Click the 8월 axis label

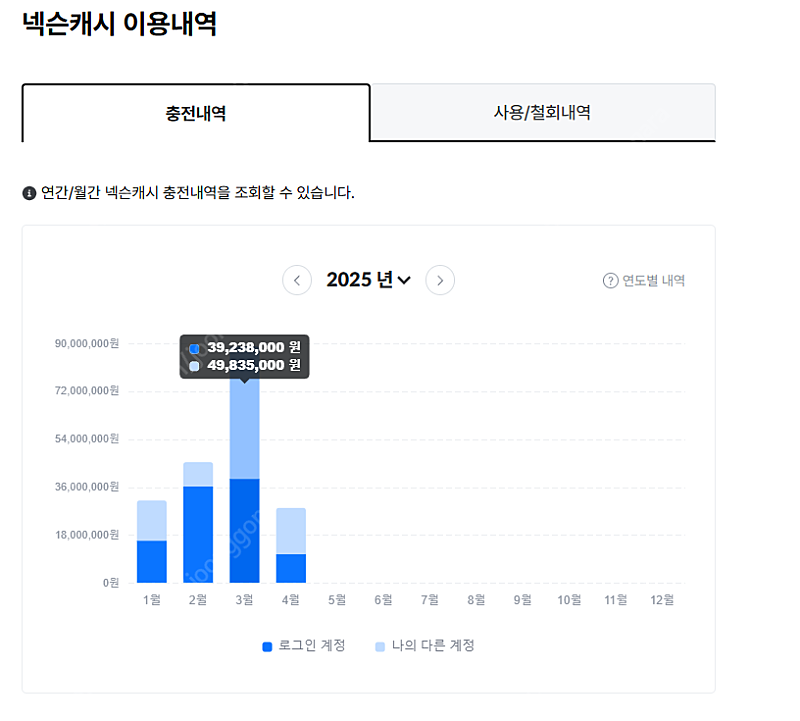(x=476, y=600)
